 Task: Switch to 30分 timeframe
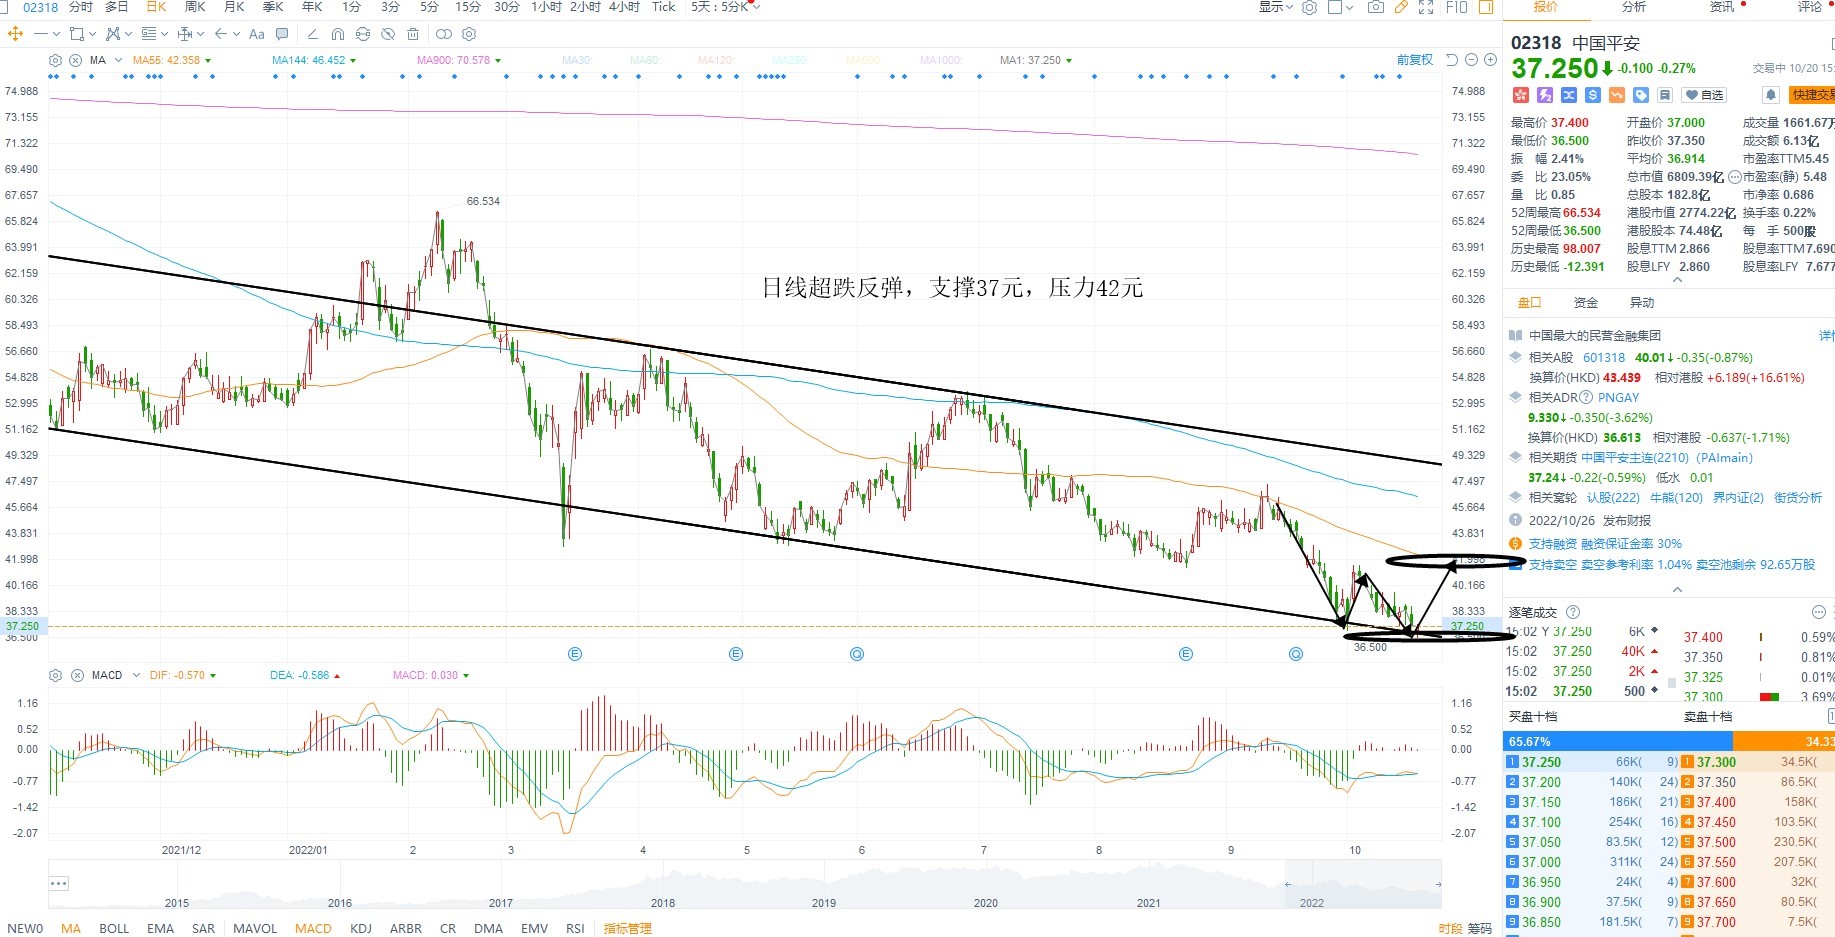507,7
